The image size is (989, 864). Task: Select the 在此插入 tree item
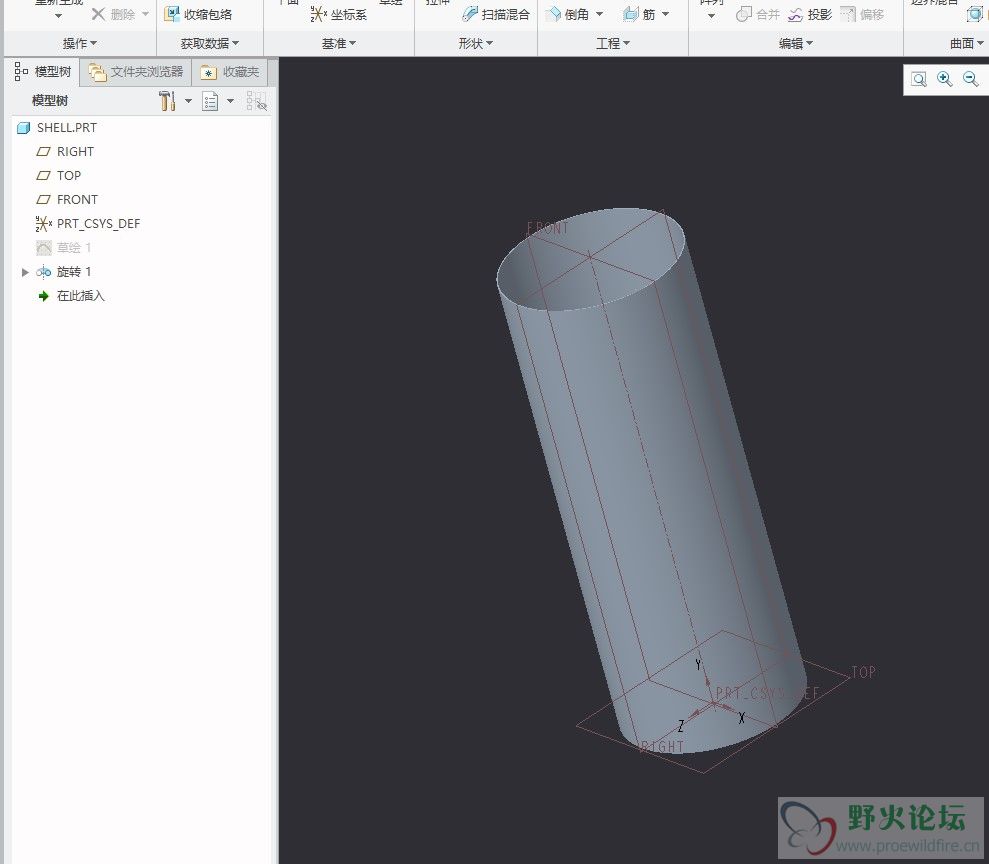click(81, 296)
